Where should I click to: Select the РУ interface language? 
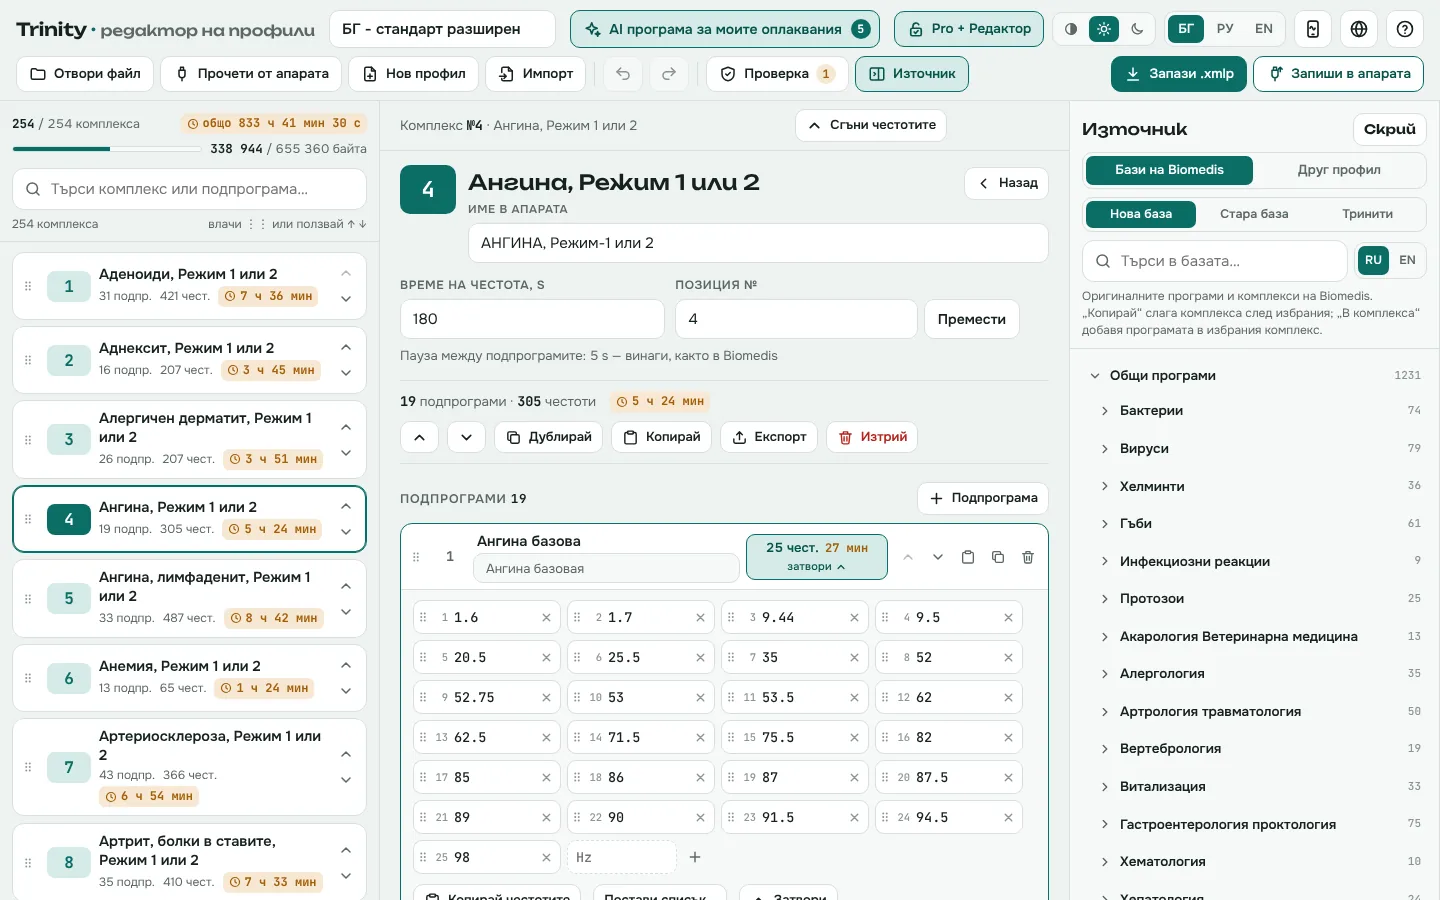1225,29
